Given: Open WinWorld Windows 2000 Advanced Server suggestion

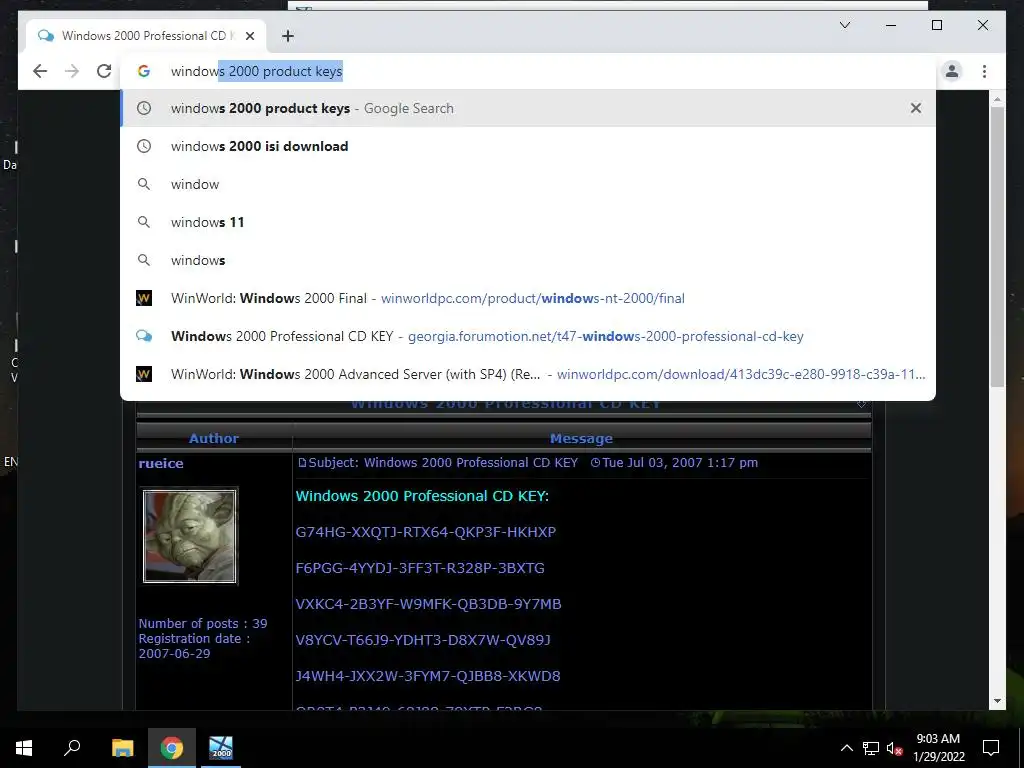Looking at the screenshot, I should [528, 374].
